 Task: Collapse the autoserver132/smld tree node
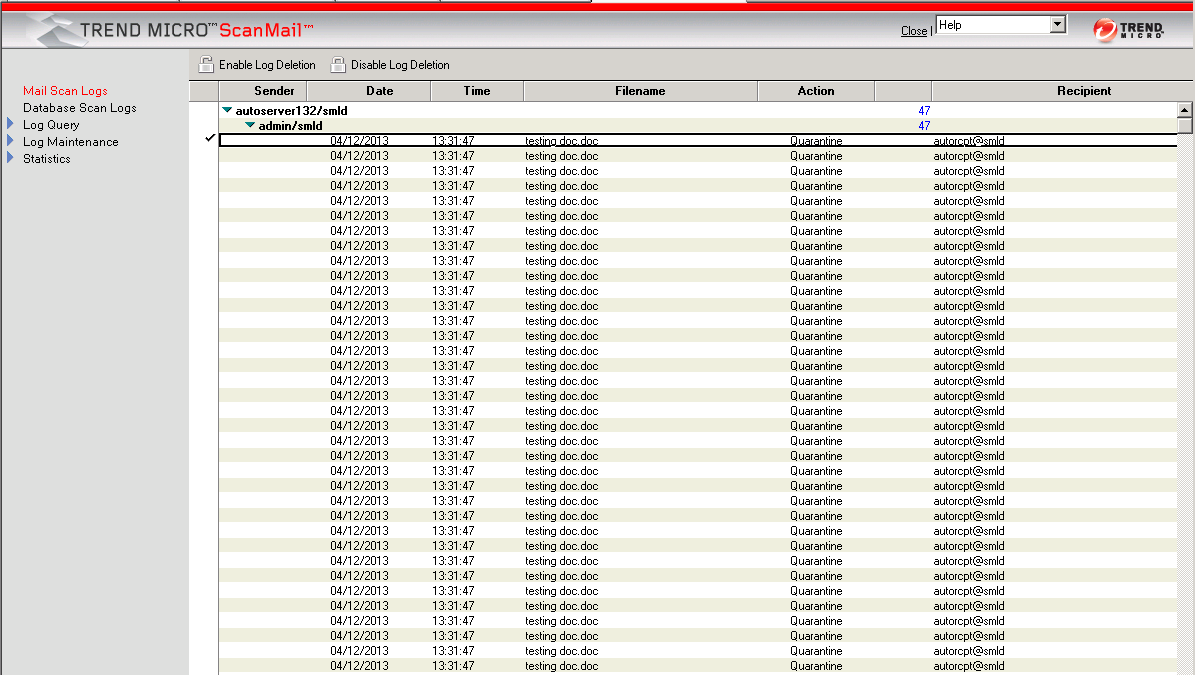coord(227,111)
